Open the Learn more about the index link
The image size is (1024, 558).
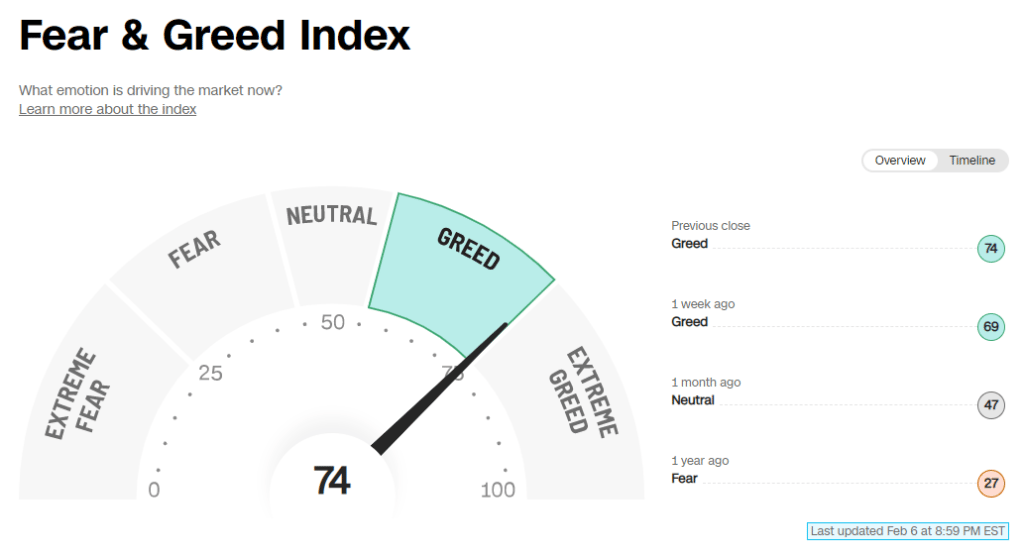[108, 109]
